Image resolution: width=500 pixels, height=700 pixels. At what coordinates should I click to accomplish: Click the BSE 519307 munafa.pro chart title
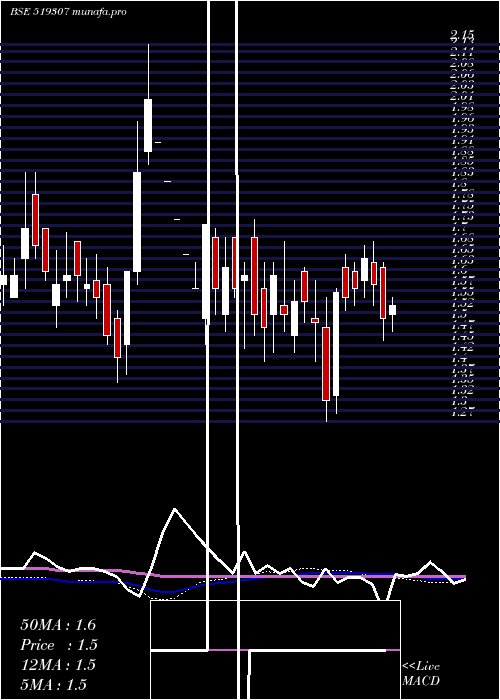click(x=68, y=12)
